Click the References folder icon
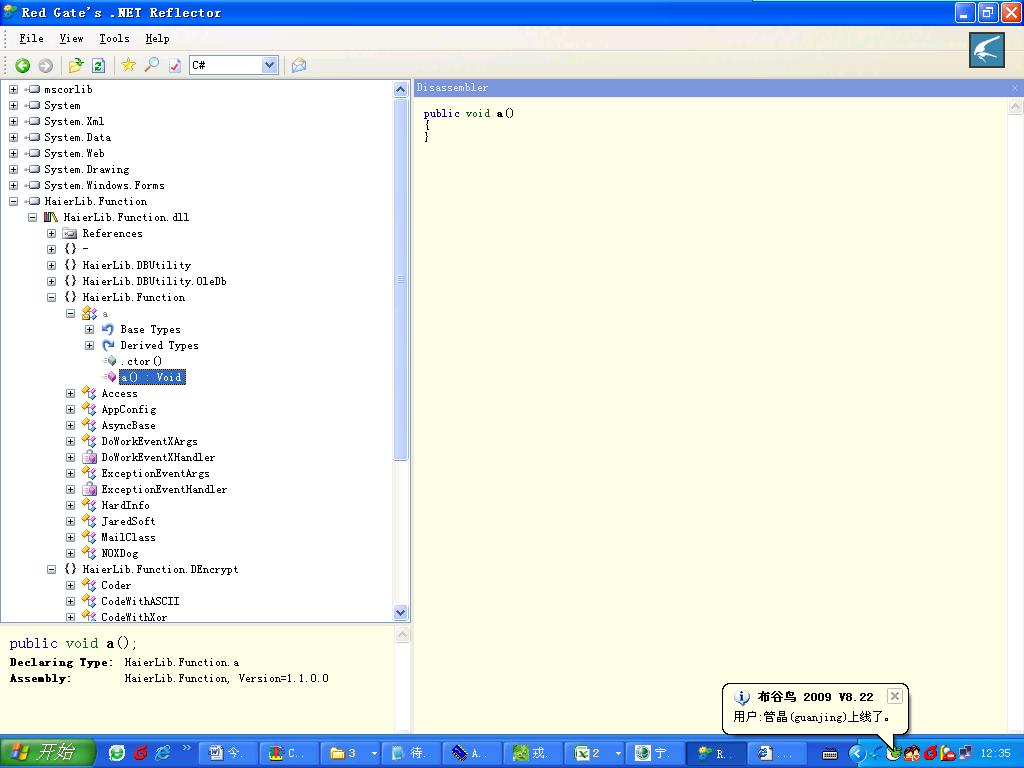Image resolution: width=1024 pixels, height=768 pixels. [x=70, y=234]
